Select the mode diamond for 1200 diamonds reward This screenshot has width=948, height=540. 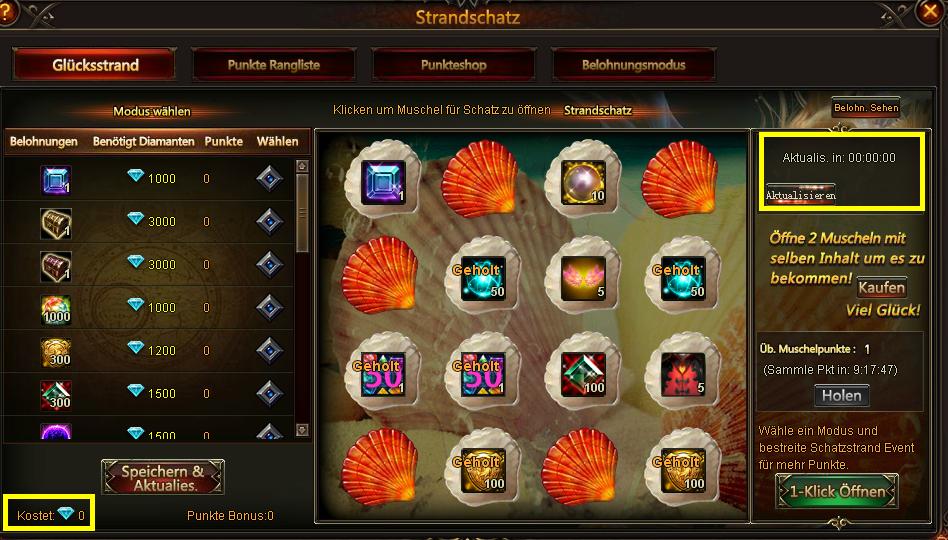(x=269, y=350)
